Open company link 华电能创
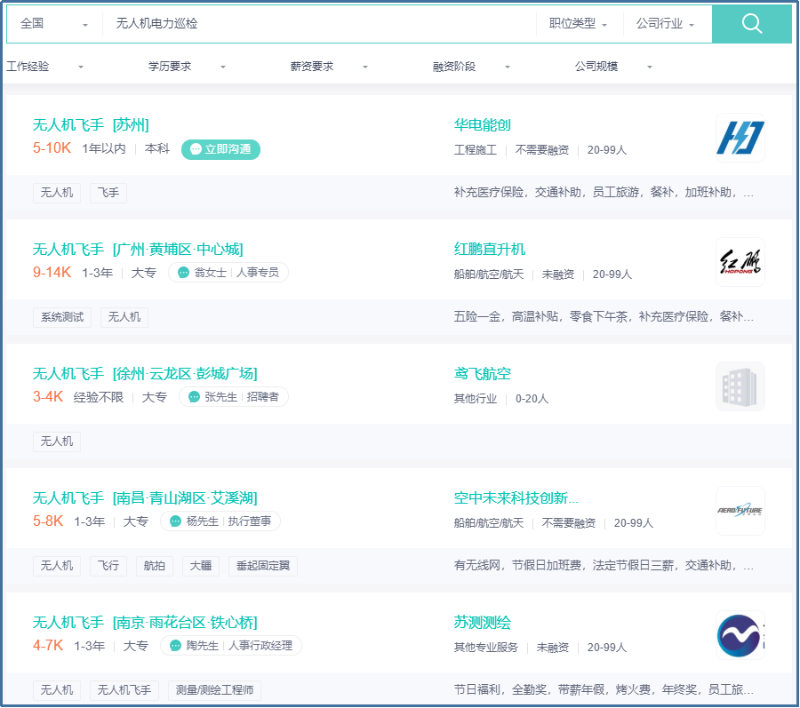The image size is (800, 708). tap(482, 125)
